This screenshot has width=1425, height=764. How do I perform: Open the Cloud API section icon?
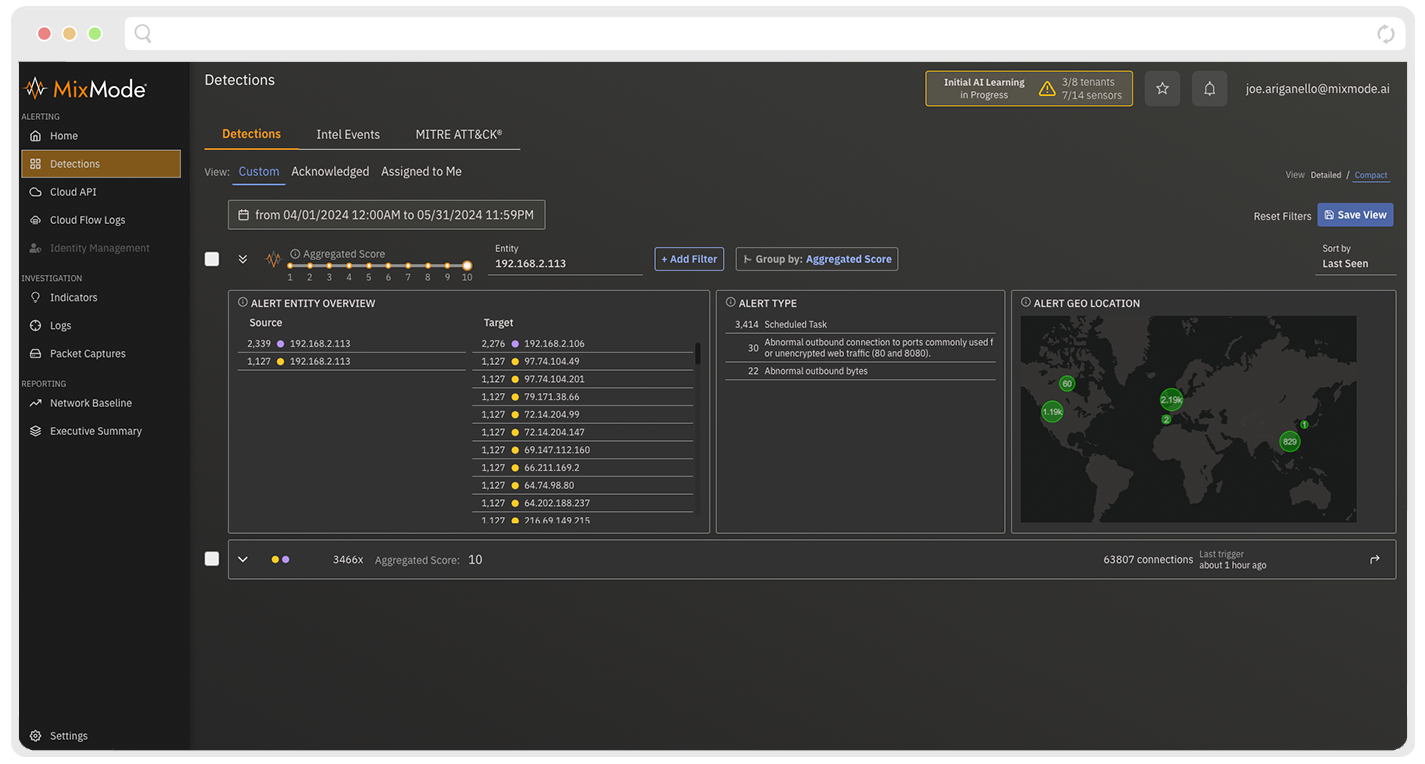click(x=35, y=192)
